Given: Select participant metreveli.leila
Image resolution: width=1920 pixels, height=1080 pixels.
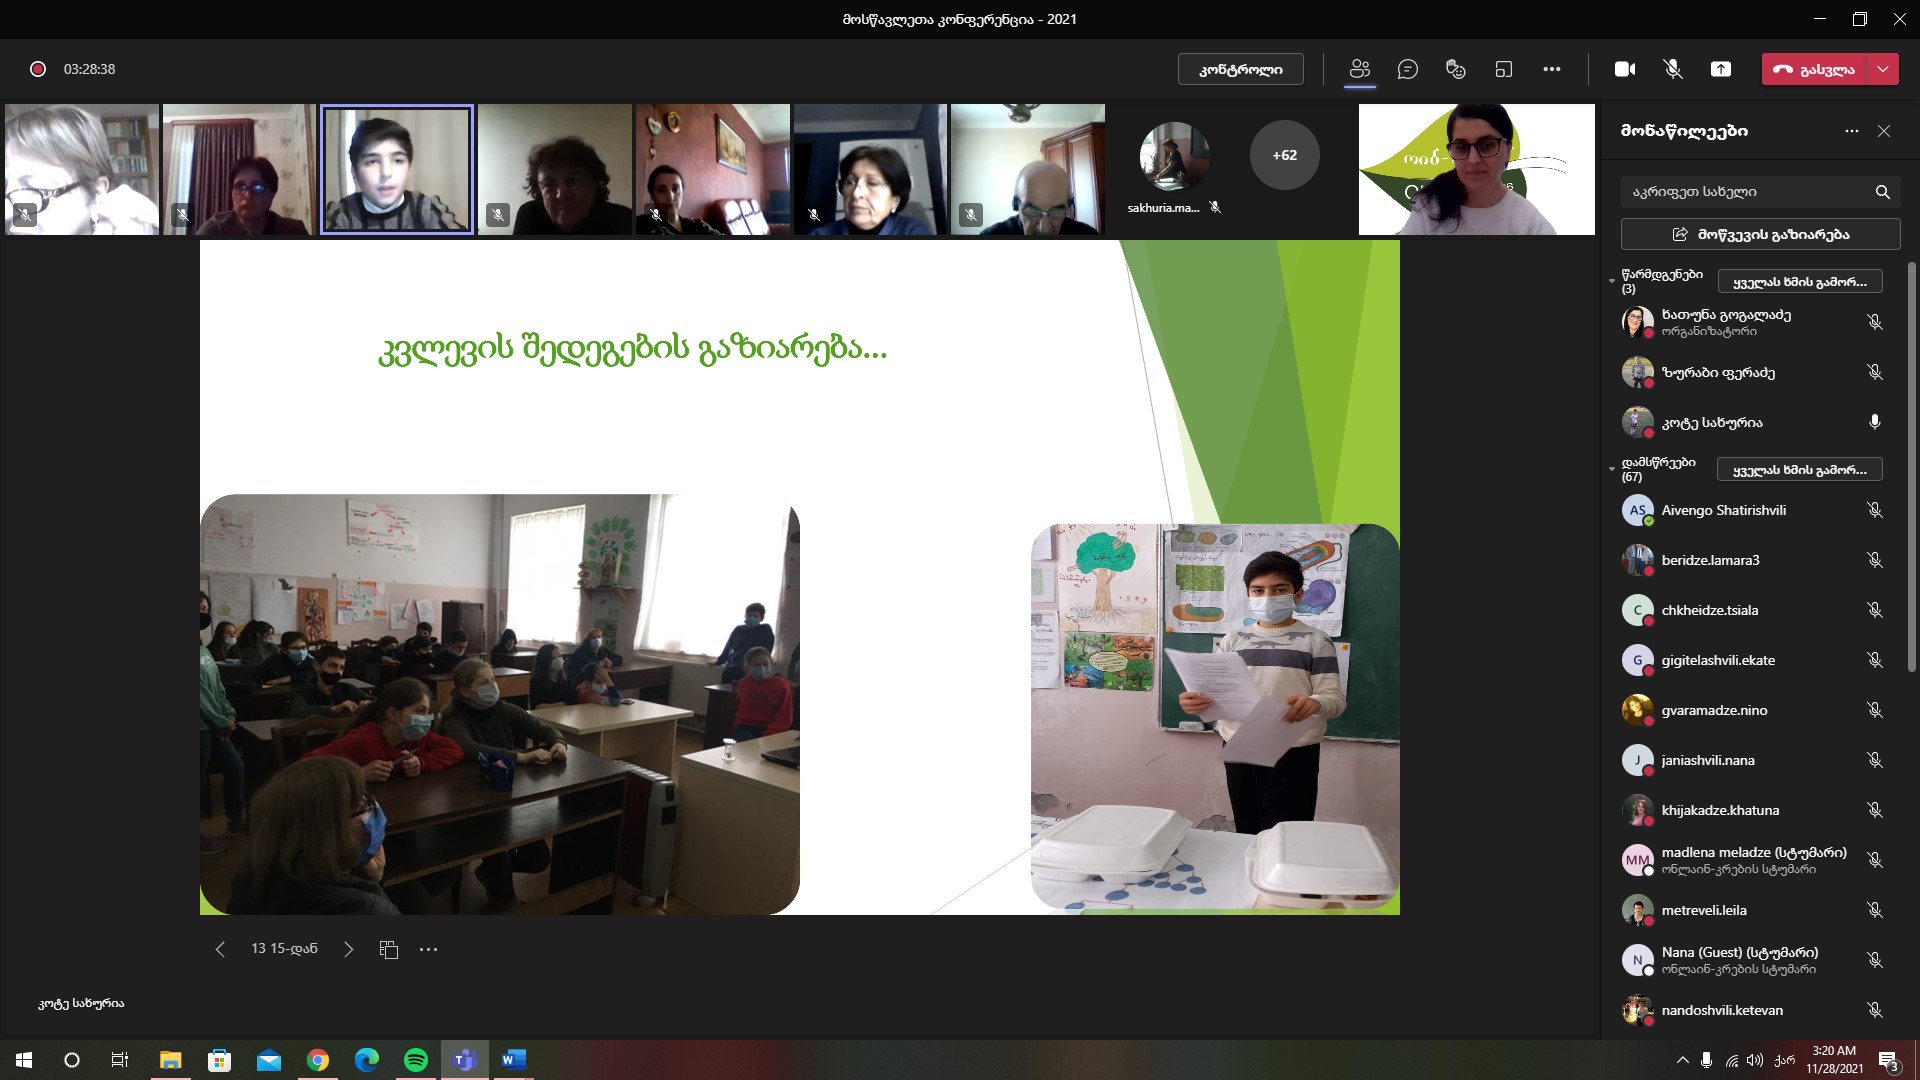Looking at the screenshot, I should 1752,910.
